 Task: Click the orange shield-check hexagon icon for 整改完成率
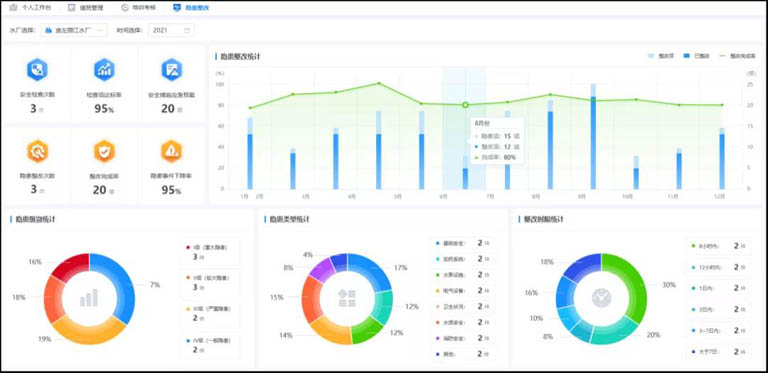pyautogui.click(x=104, y=151)
